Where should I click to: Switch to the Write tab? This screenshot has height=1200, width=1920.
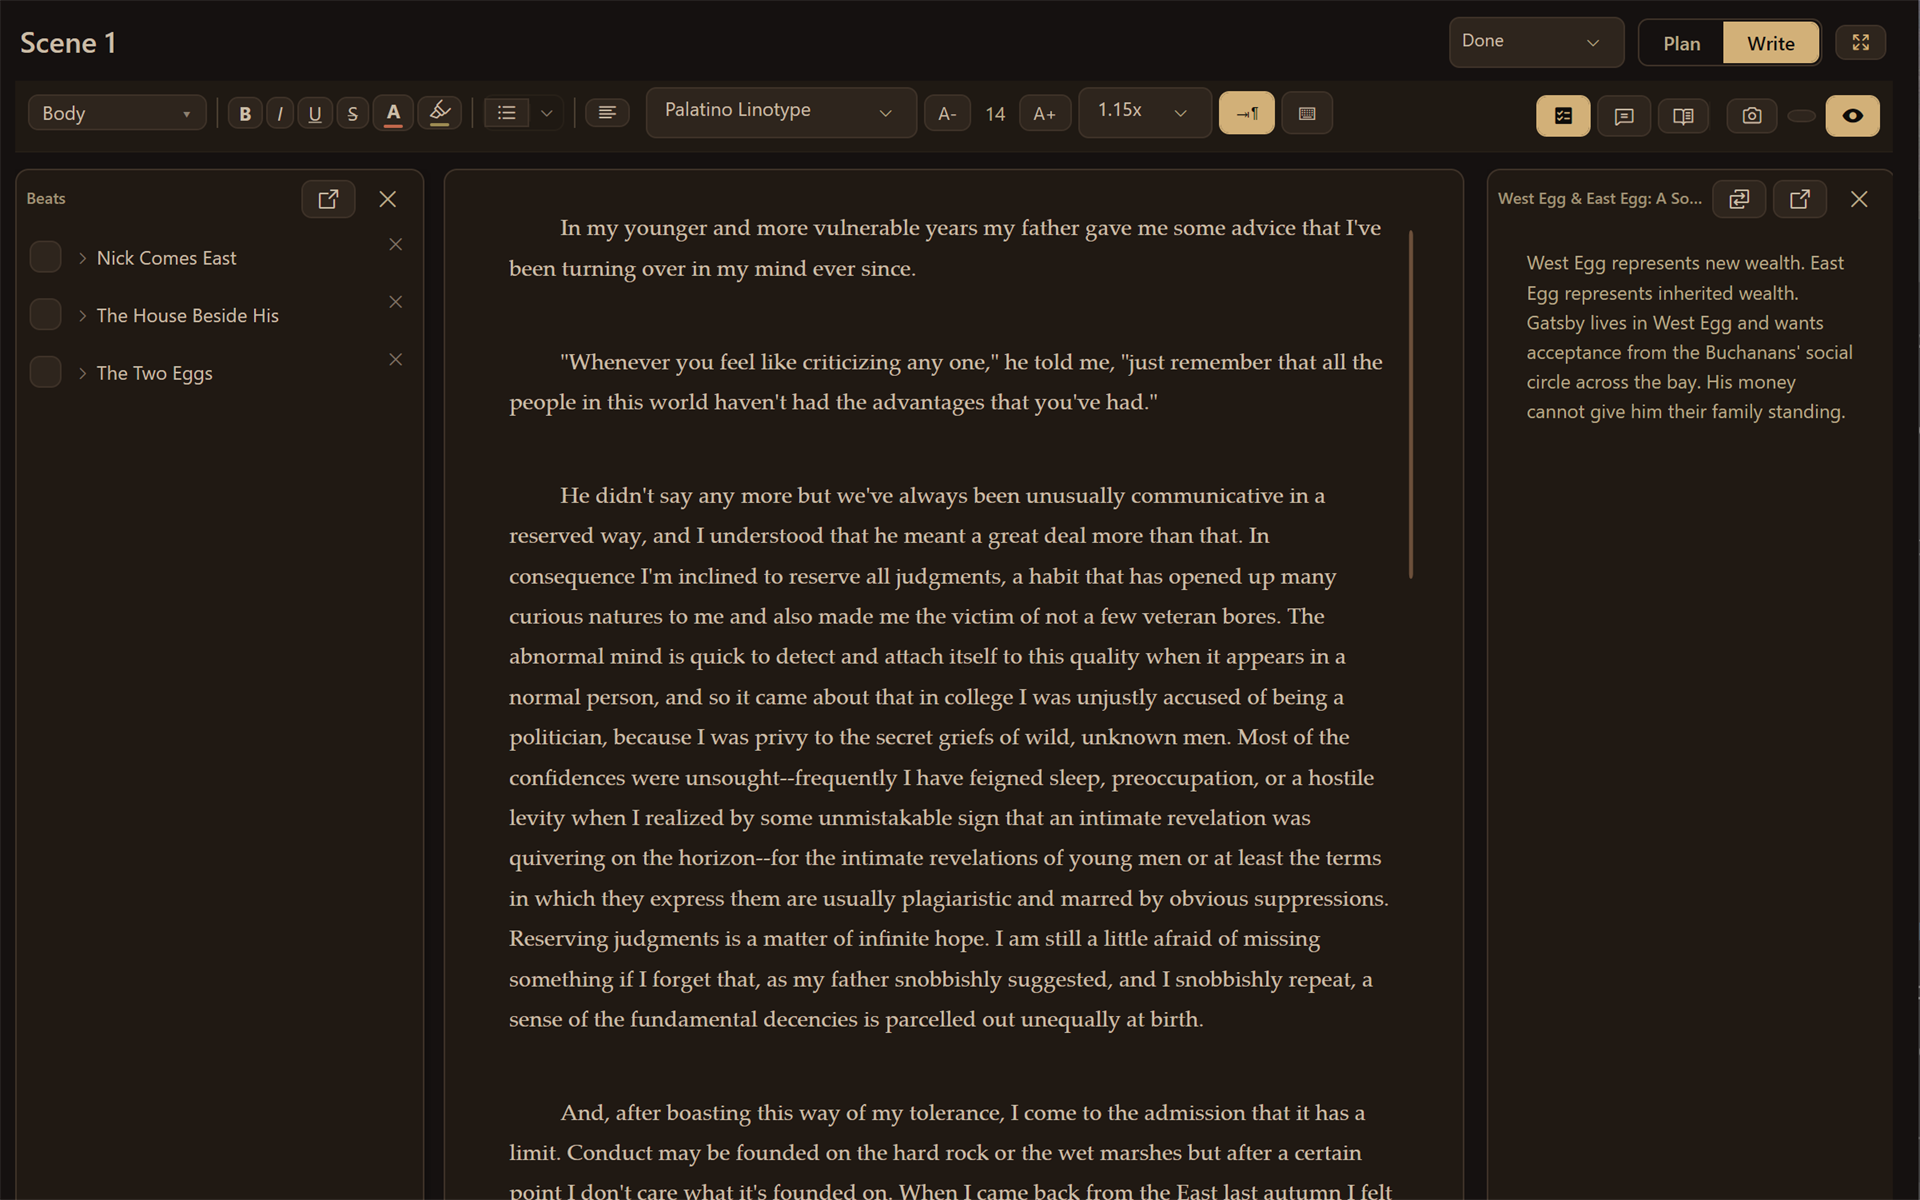[x=1770, y=43]
